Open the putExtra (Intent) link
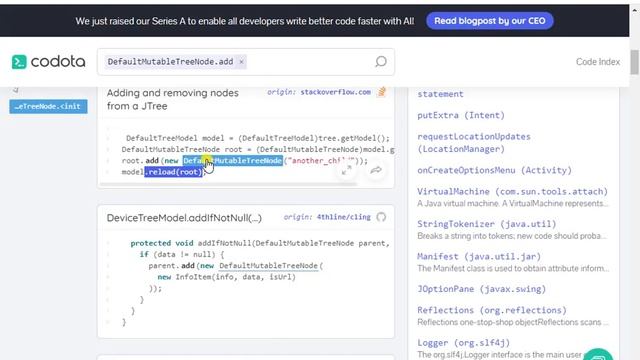640x360 pixels. tap(461, 116)
